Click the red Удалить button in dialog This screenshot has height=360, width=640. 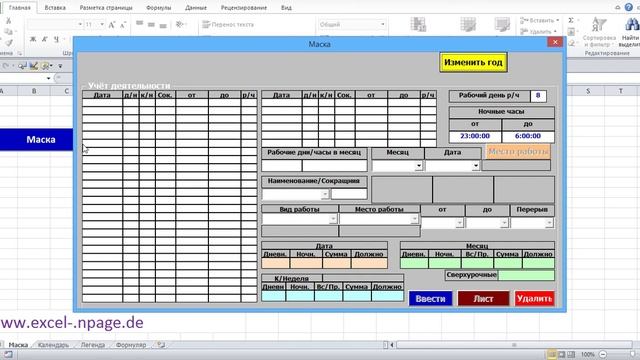pos(534,299)
